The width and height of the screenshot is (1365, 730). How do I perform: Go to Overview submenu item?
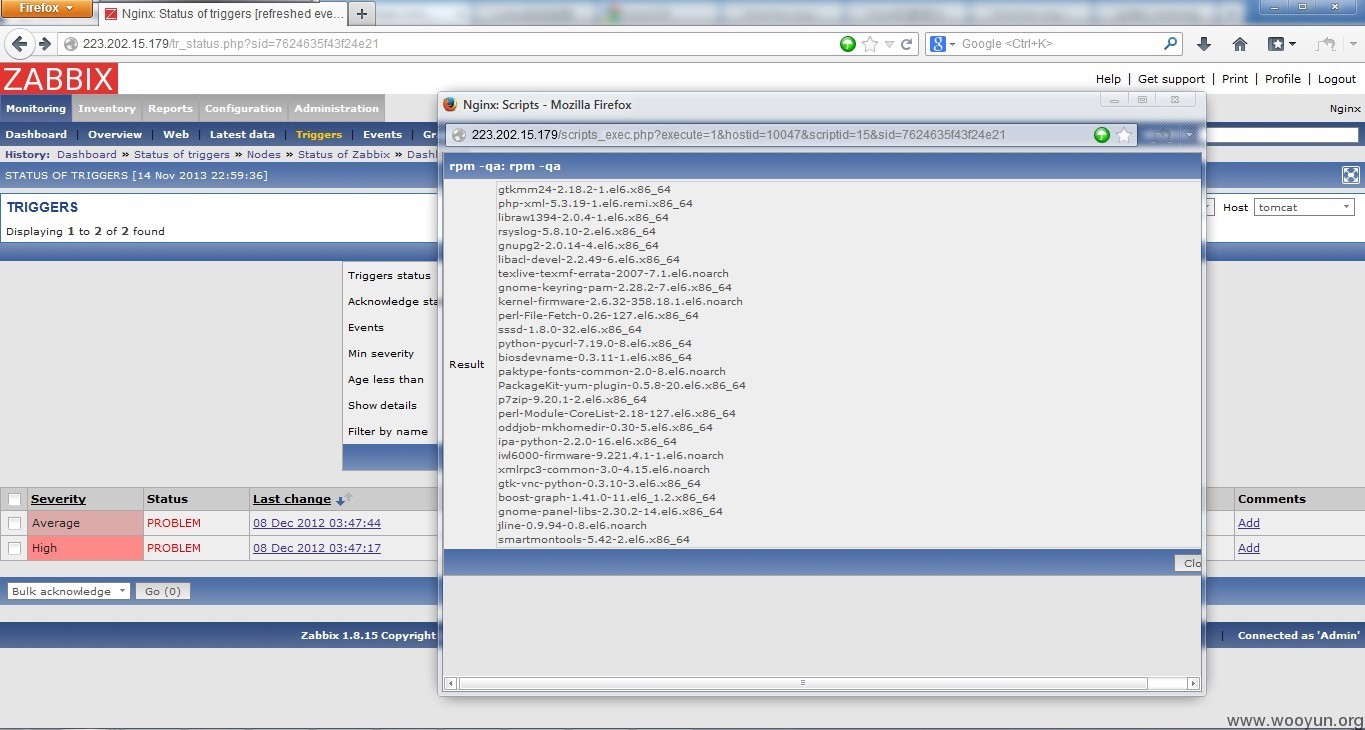click(x=115, y=134)
